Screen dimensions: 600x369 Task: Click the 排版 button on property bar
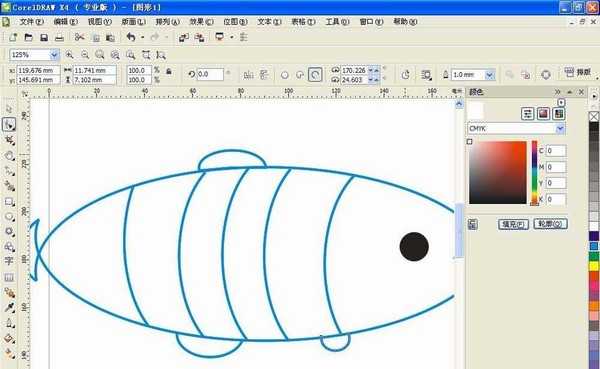(x=578, y=72)
